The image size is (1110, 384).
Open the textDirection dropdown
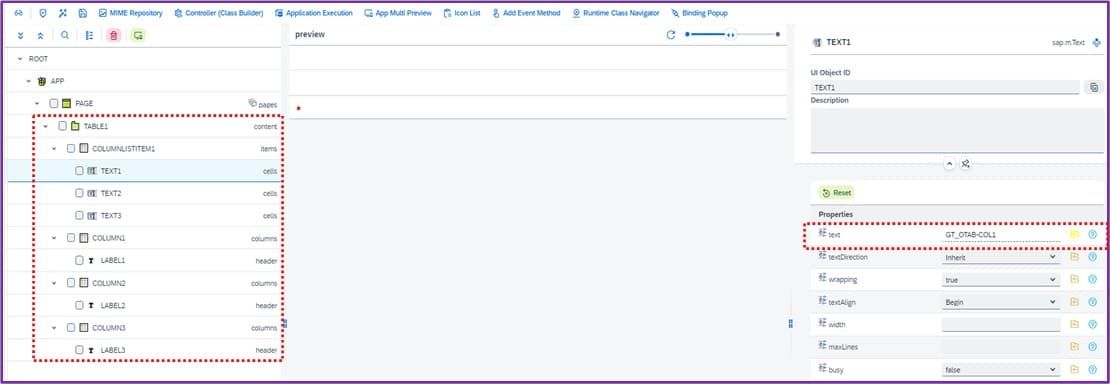pos(1001,257)
